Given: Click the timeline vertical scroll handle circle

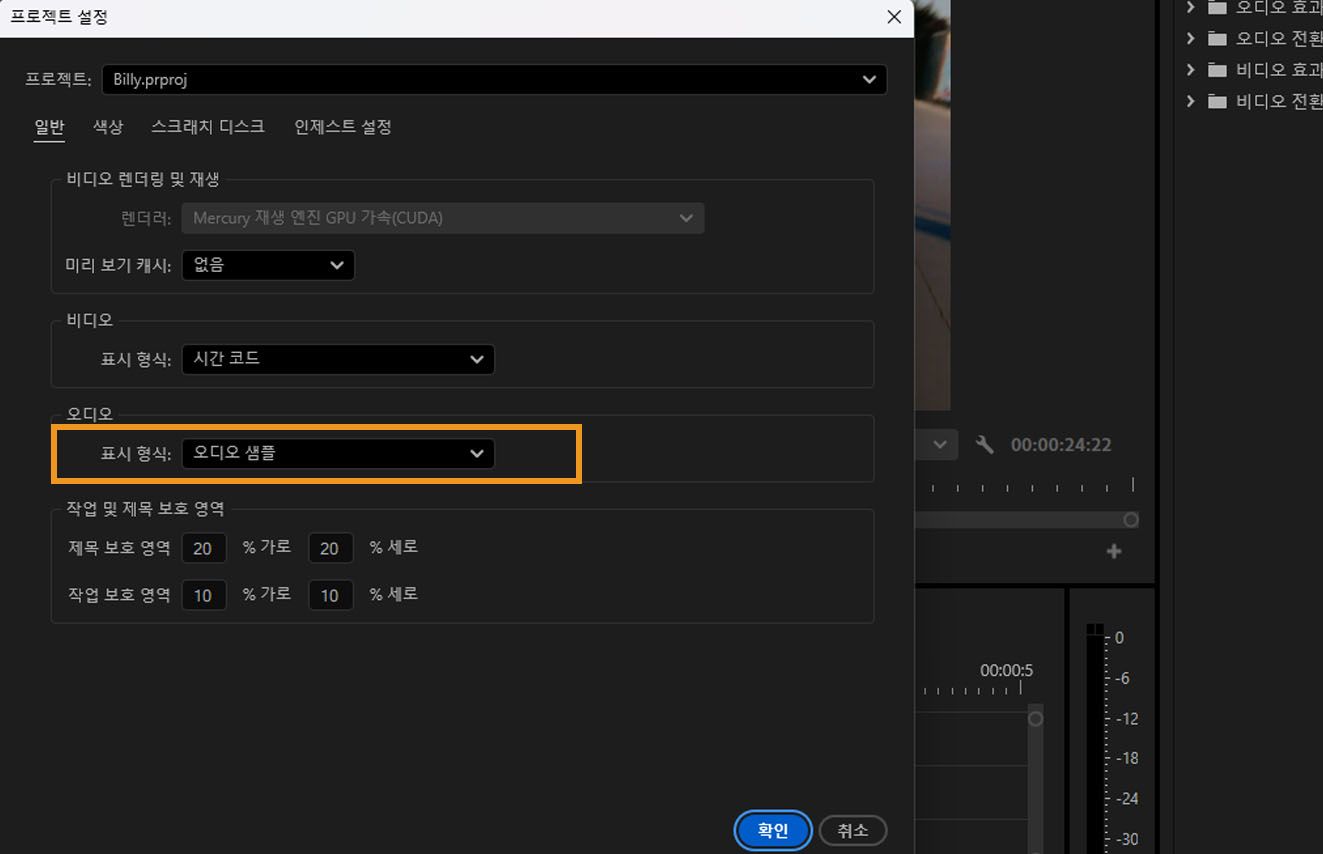Looking at the screenshot, I should click(1035, 719).
